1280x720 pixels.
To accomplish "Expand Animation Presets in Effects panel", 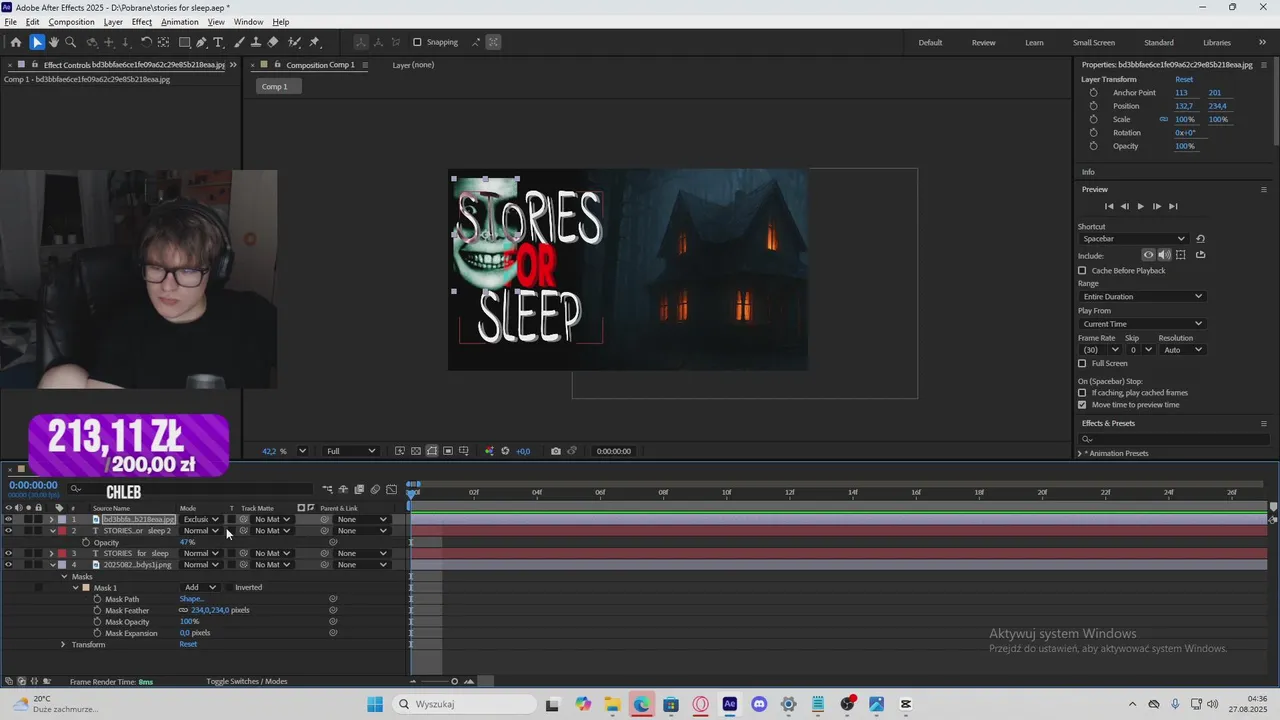I will [1081, 454].
